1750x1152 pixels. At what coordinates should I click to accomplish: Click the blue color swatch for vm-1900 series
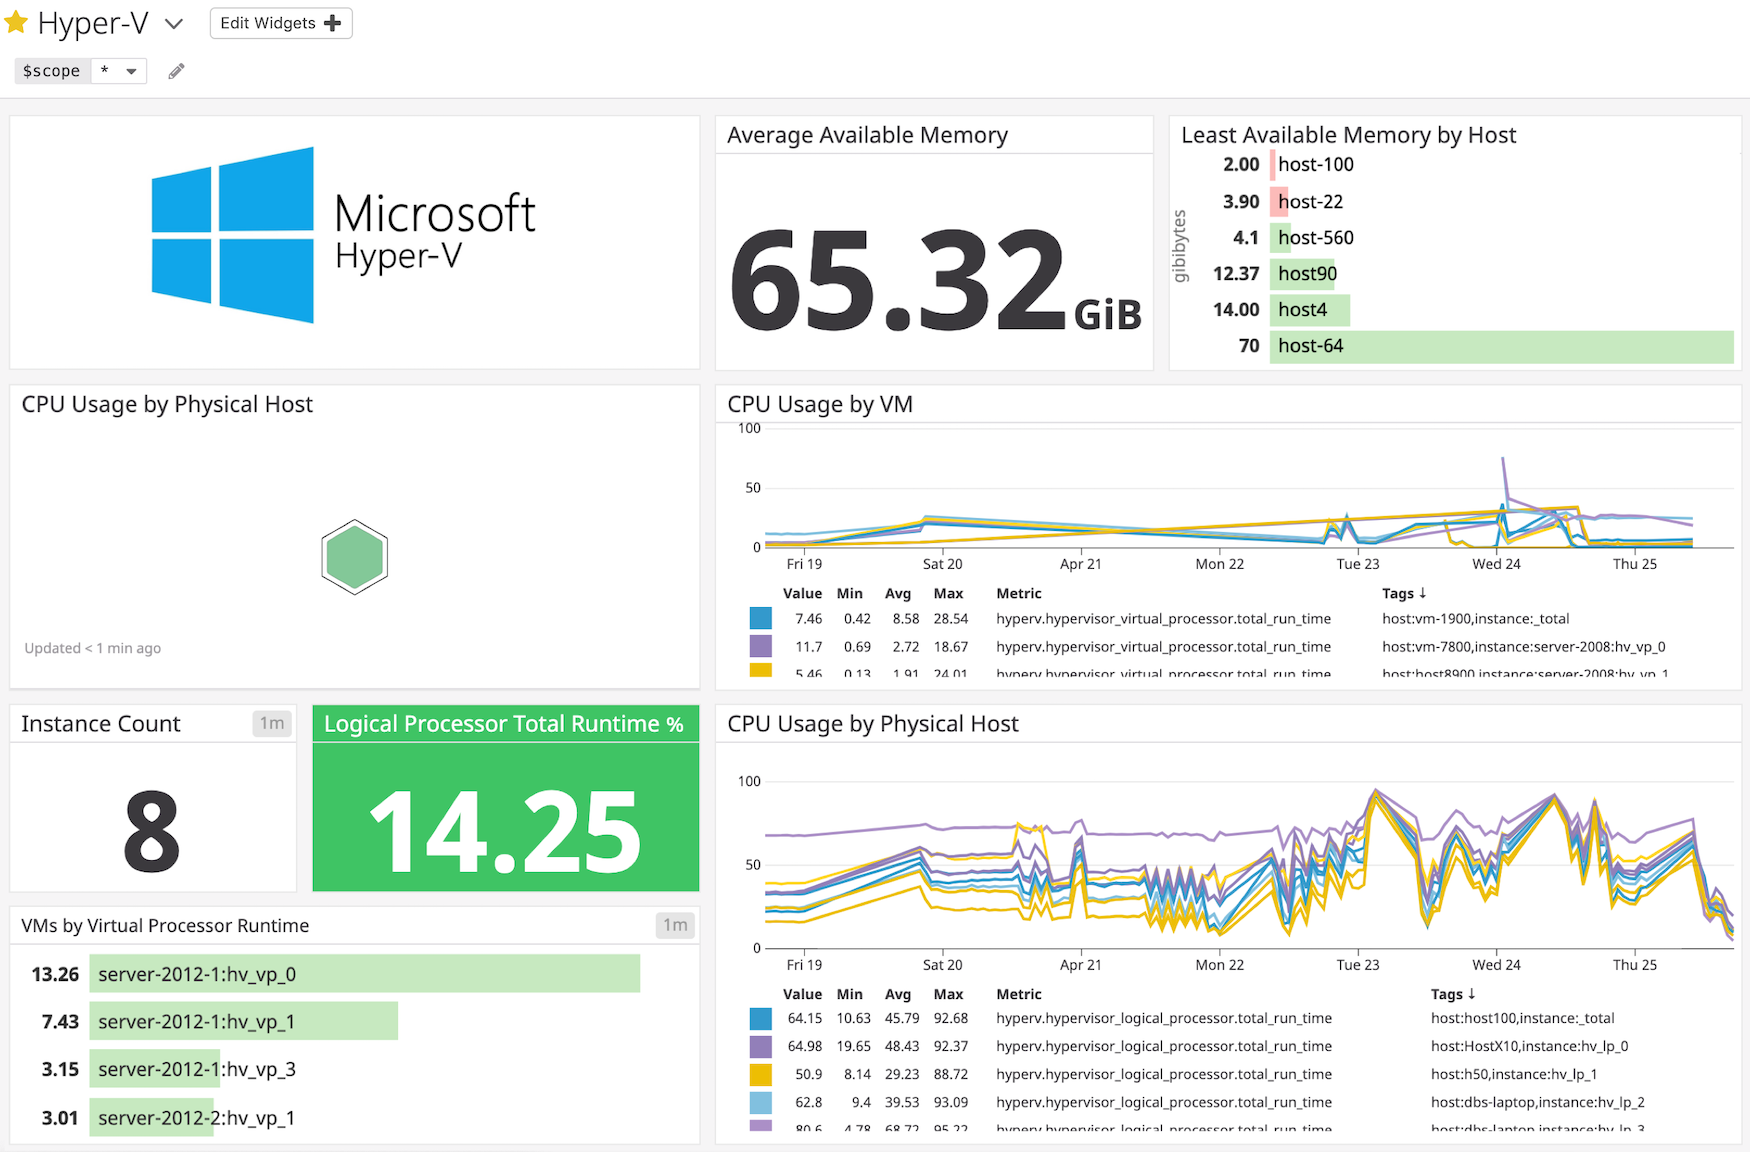[761, 618]
